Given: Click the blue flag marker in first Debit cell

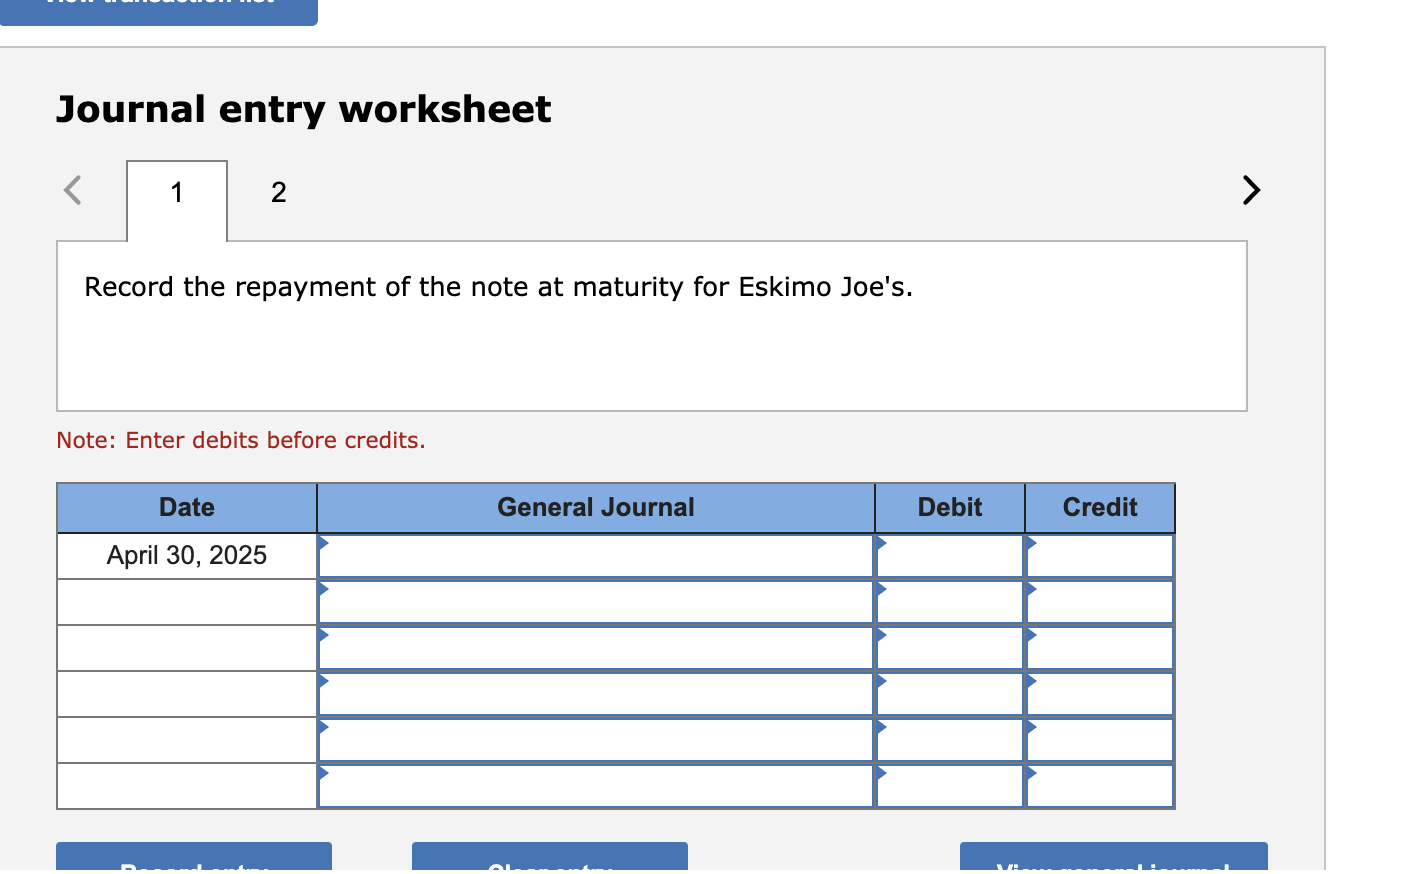Looking at the screenshot, I should point(881,543).
